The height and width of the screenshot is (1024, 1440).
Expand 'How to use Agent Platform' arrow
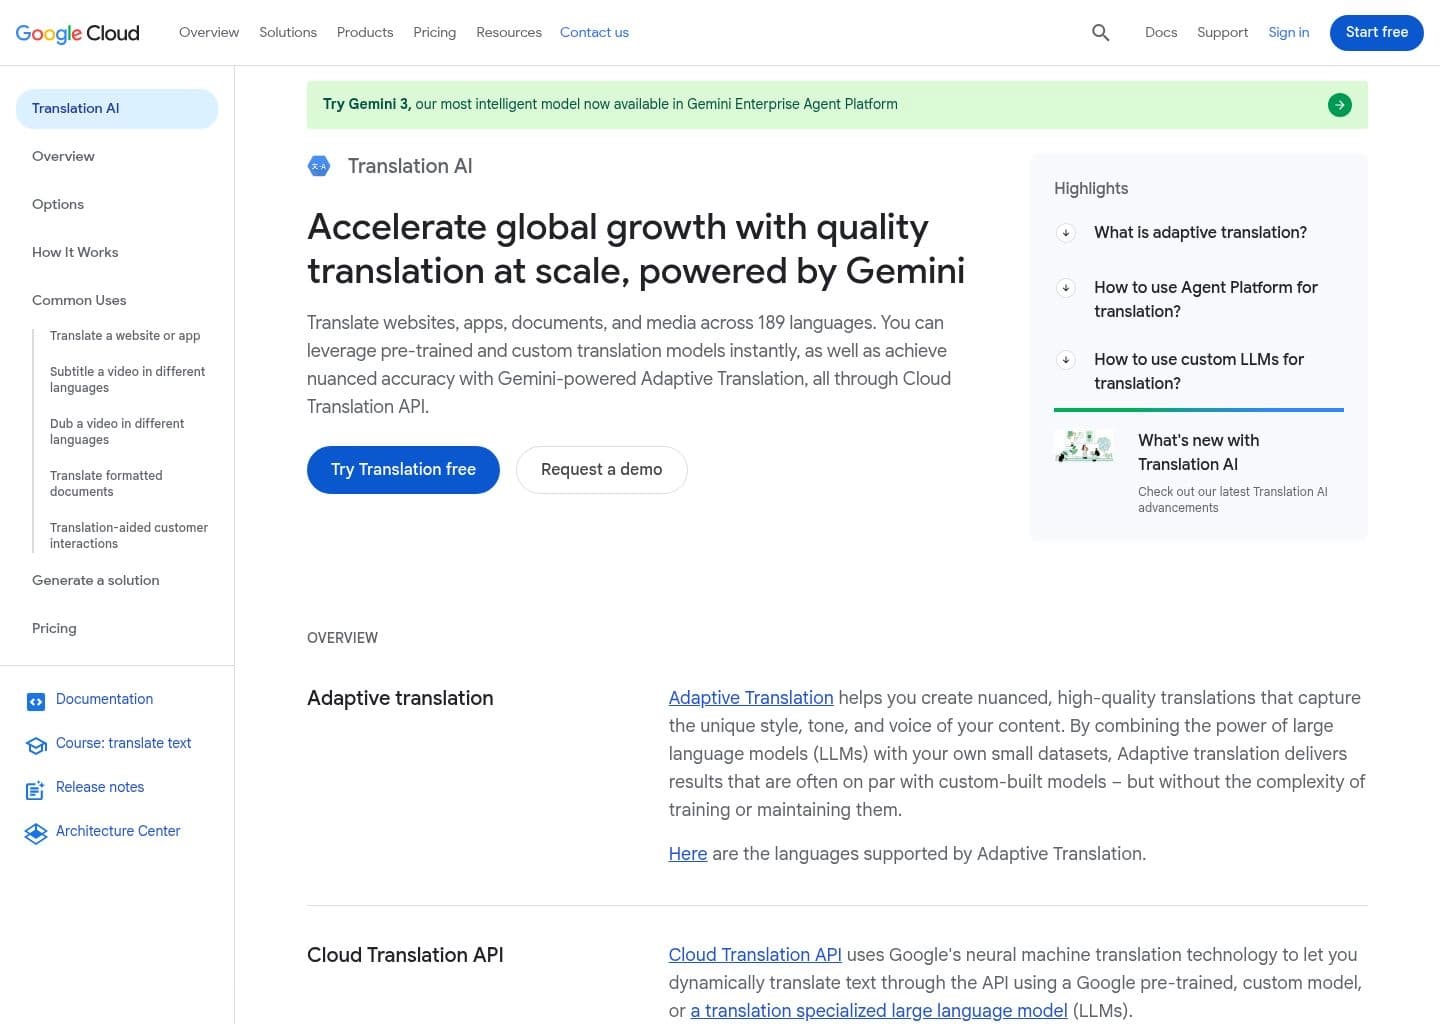pos(1066,288)
